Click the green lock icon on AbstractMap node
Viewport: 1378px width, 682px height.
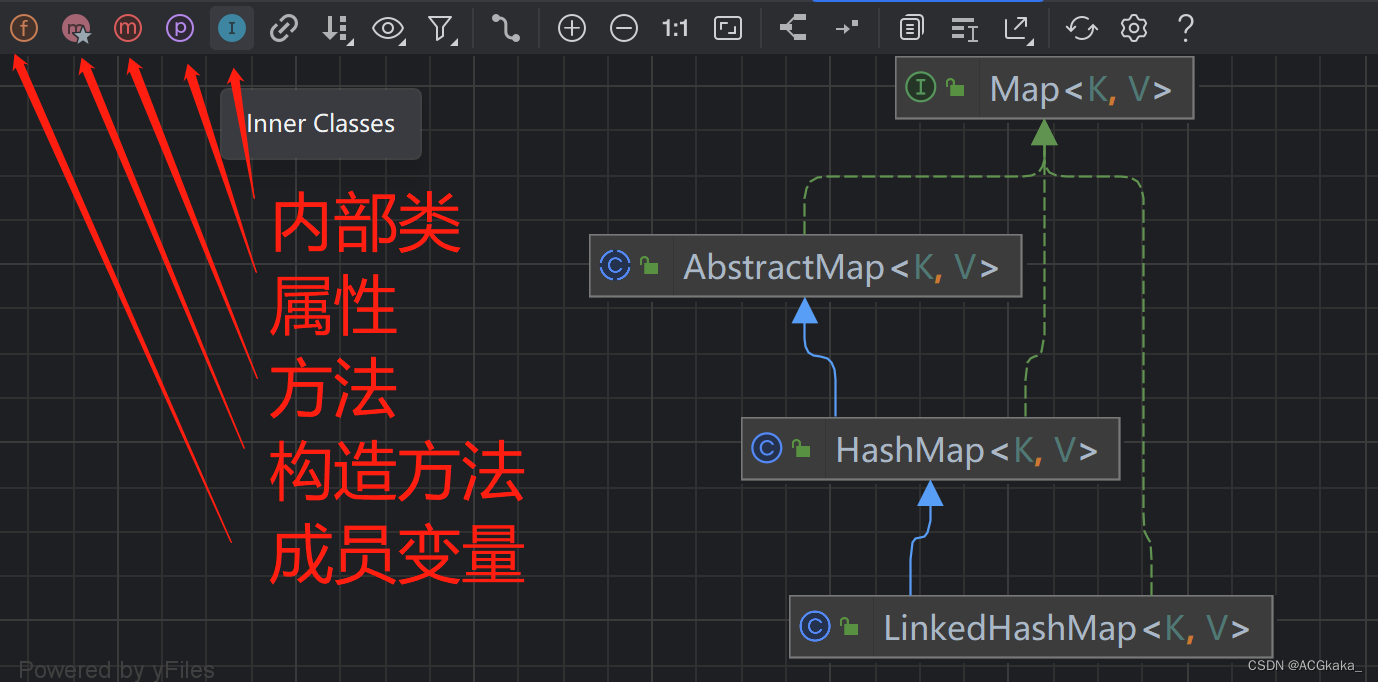[649, 266]
